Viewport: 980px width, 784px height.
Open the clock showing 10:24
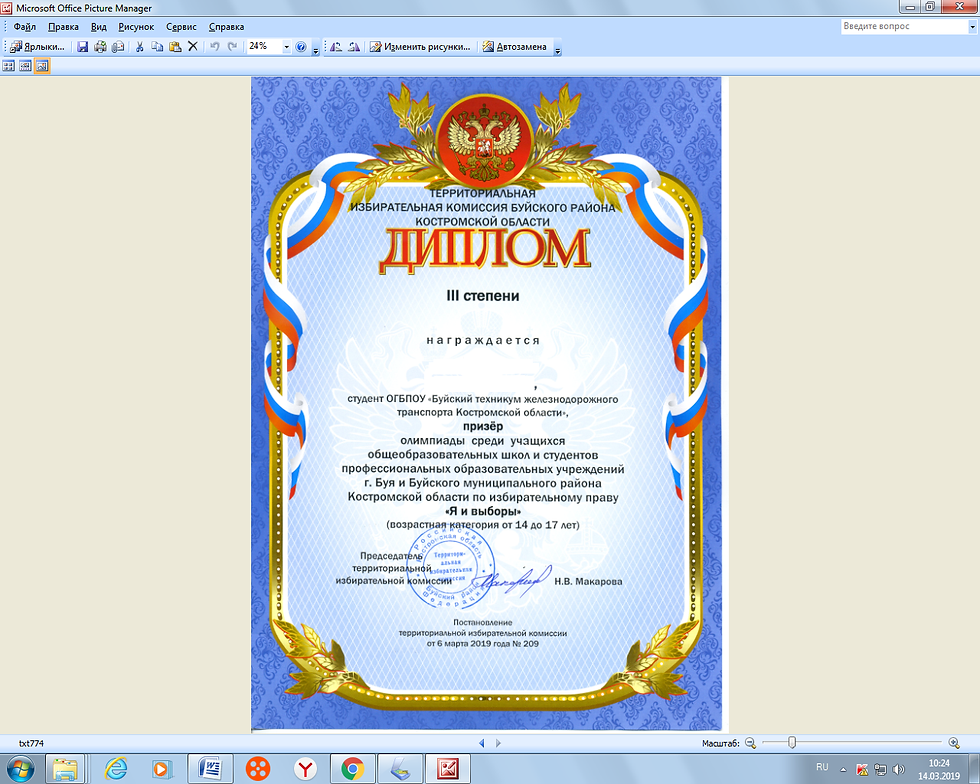[939, 769]
